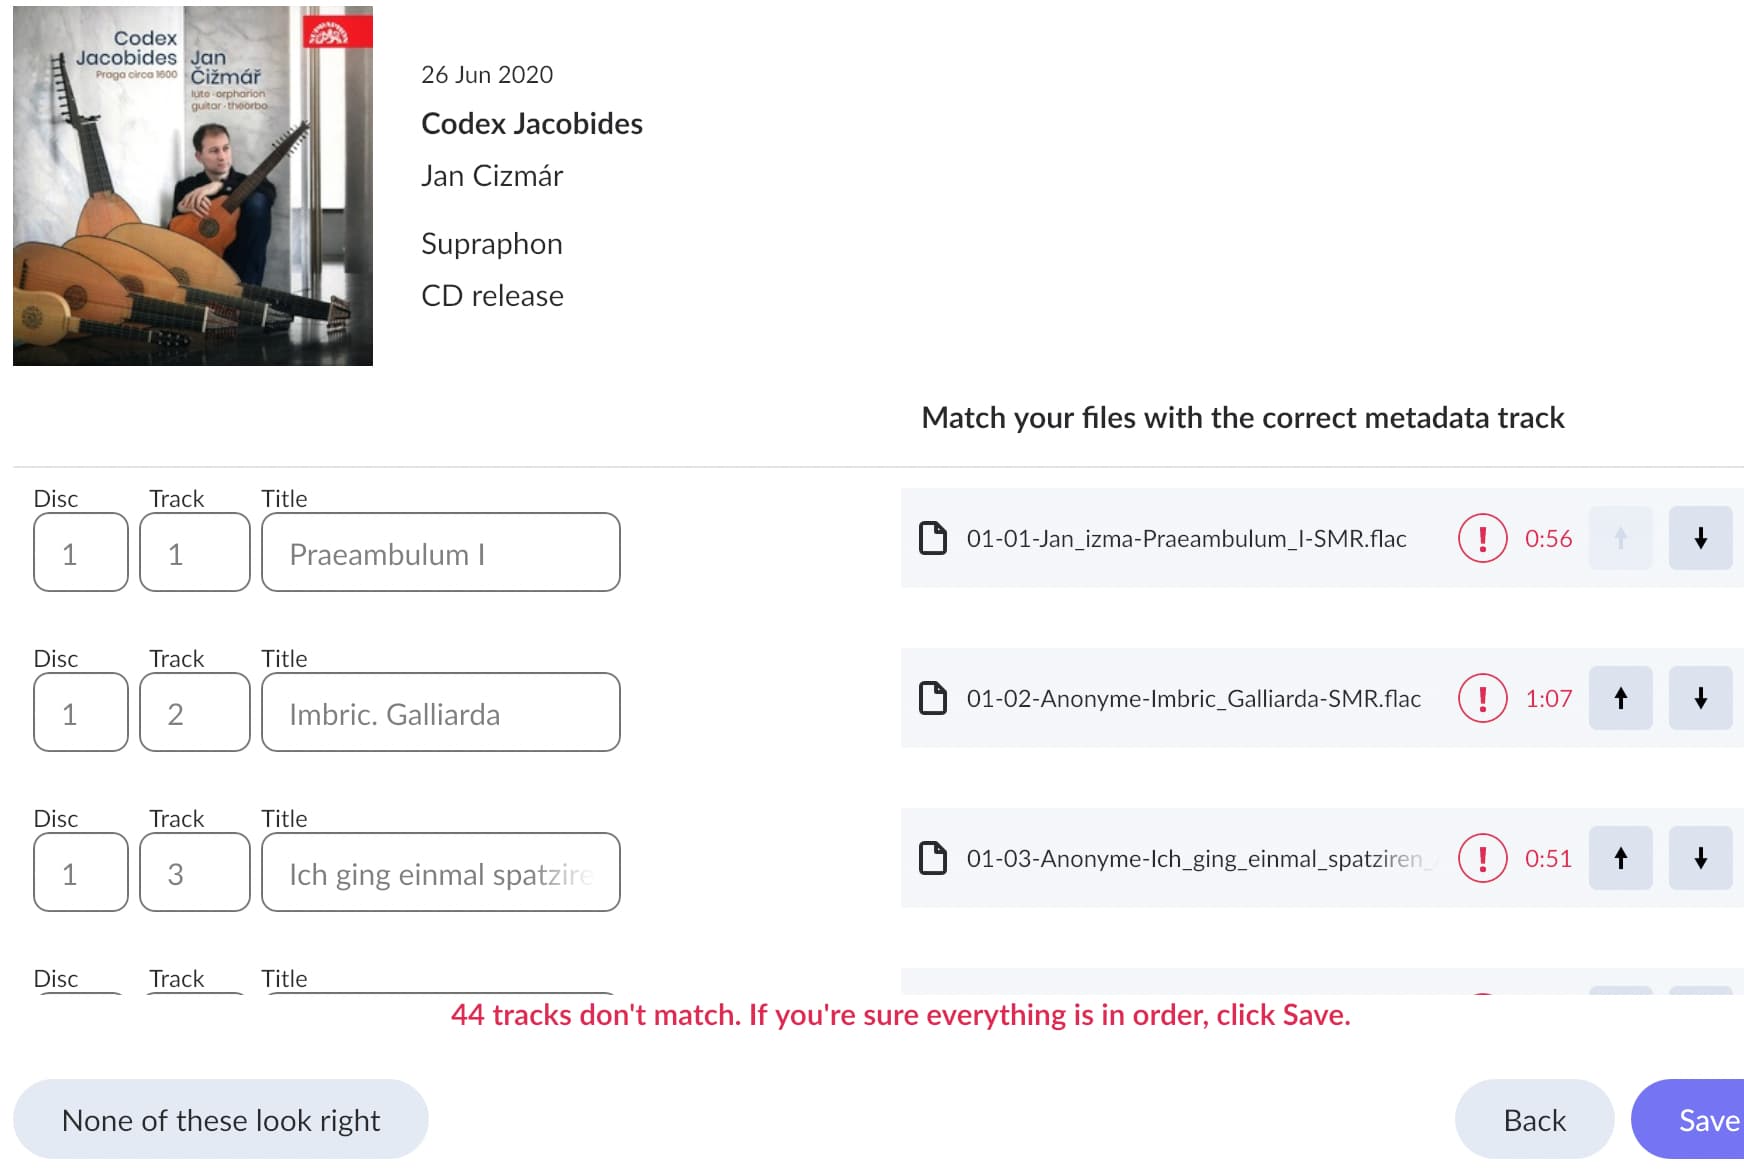1744x1176 pixels.
Task: Save the track matching
Action: [x=1689, y=1120]
